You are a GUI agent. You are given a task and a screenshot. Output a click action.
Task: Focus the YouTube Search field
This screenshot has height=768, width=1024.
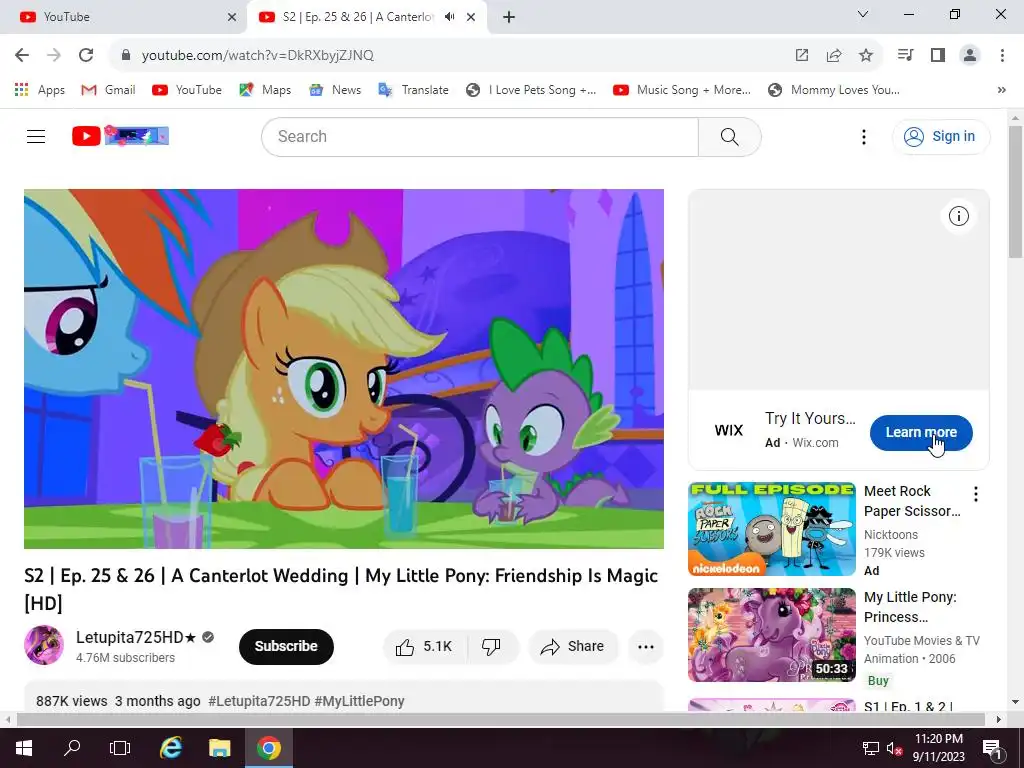480,136
